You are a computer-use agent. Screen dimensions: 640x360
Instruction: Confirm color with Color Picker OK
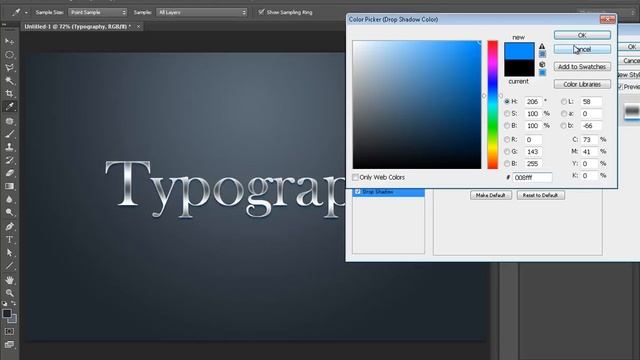pos(582,35)
